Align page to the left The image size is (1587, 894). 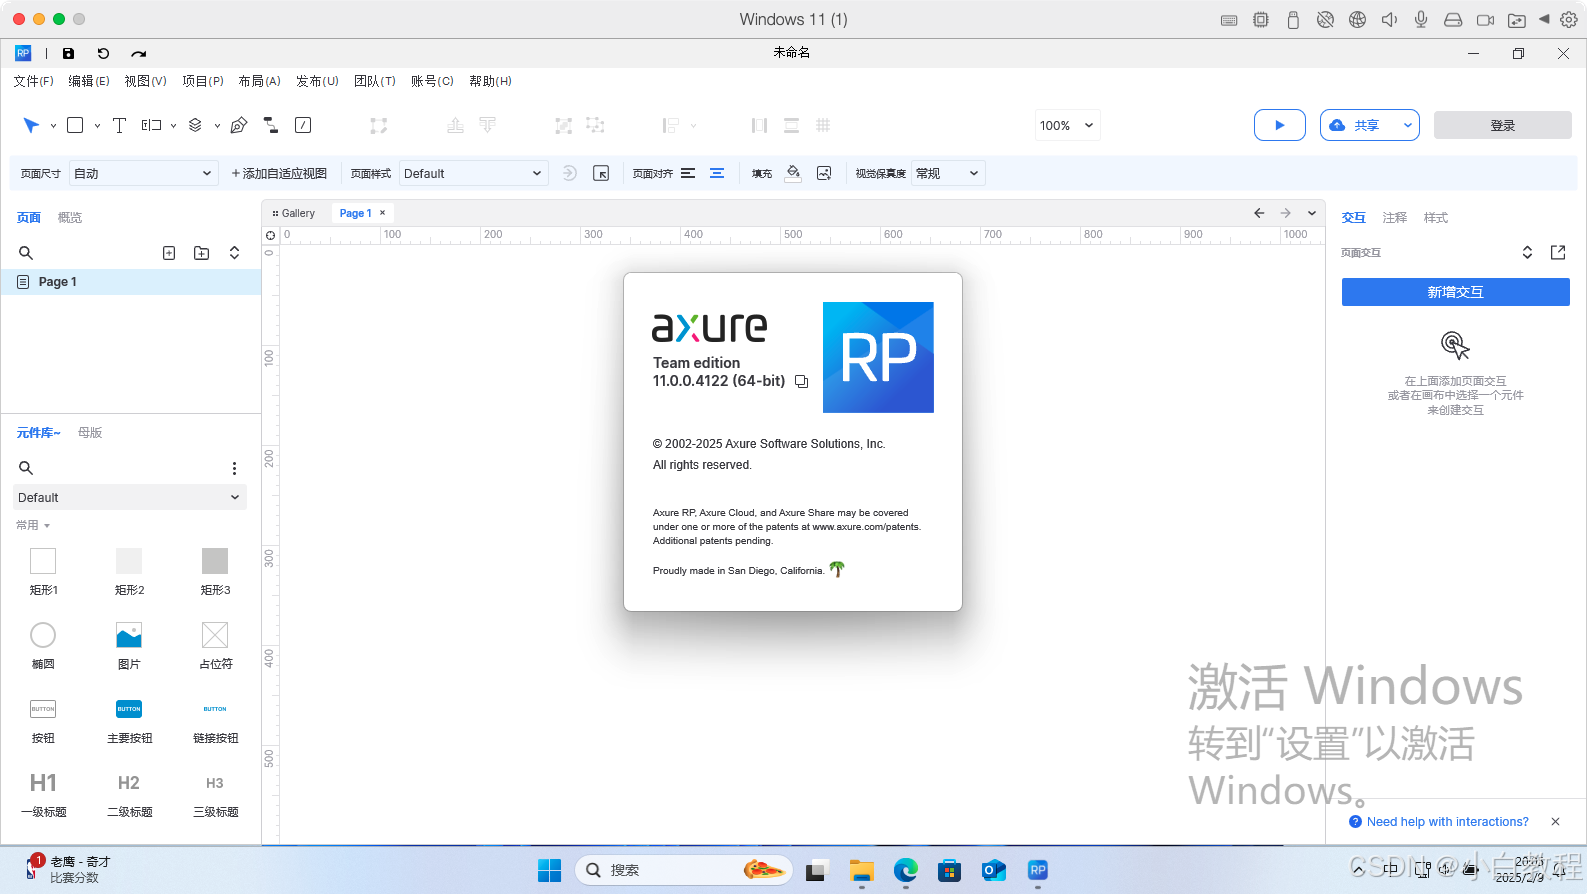688,173
